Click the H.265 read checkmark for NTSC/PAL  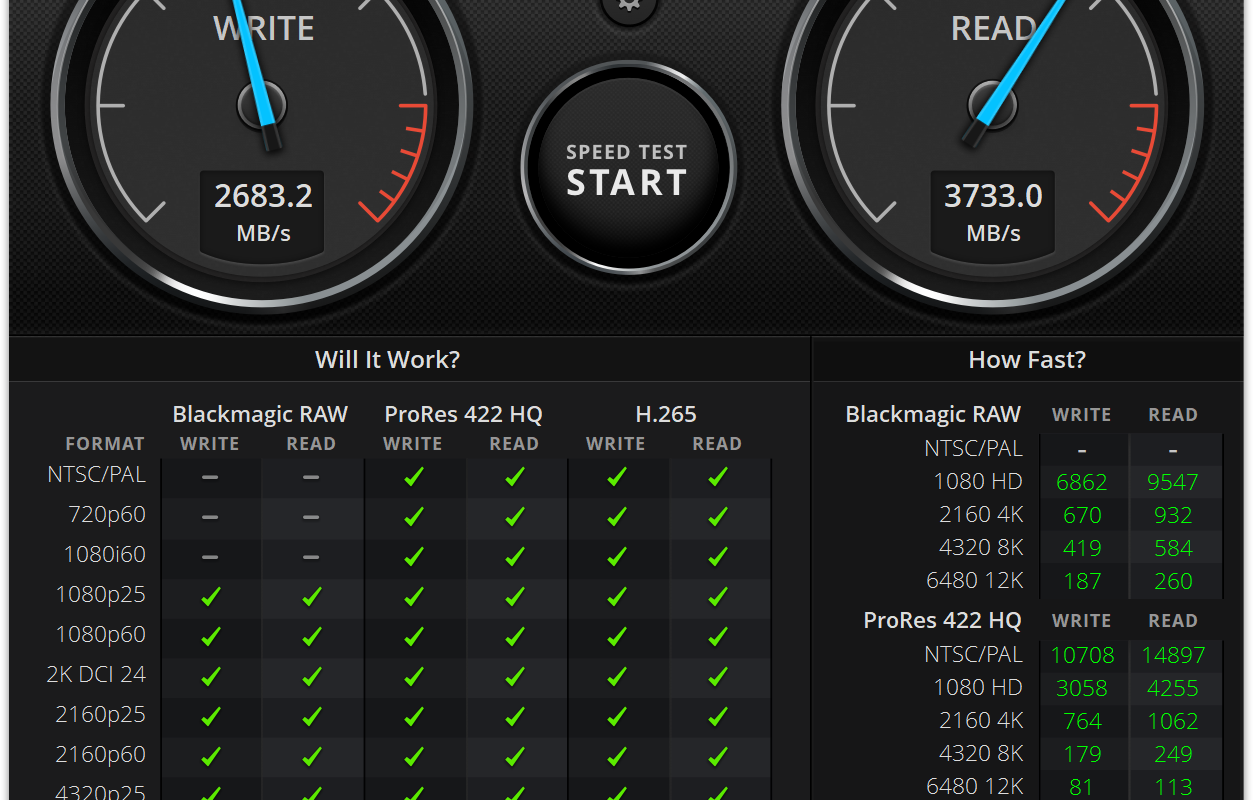718,477
